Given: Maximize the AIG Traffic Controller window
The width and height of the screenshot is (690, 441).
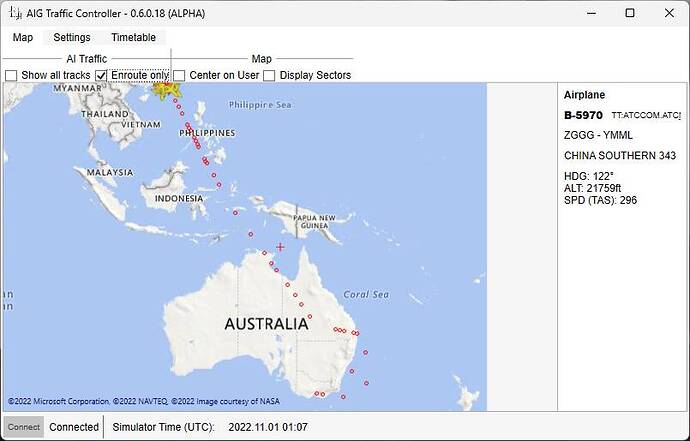Looking at the screenshot, I should pyautogui.click(x=630, y=13).
